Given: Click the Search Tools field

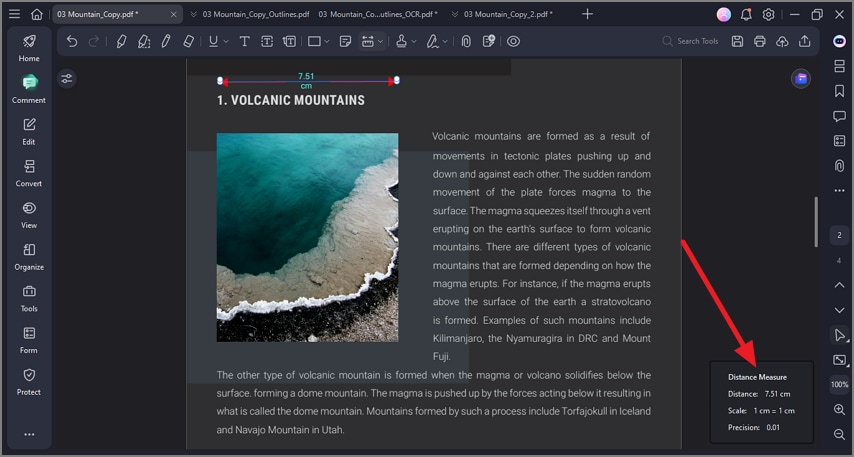Looking at the screenshot, I should [691, 41].
